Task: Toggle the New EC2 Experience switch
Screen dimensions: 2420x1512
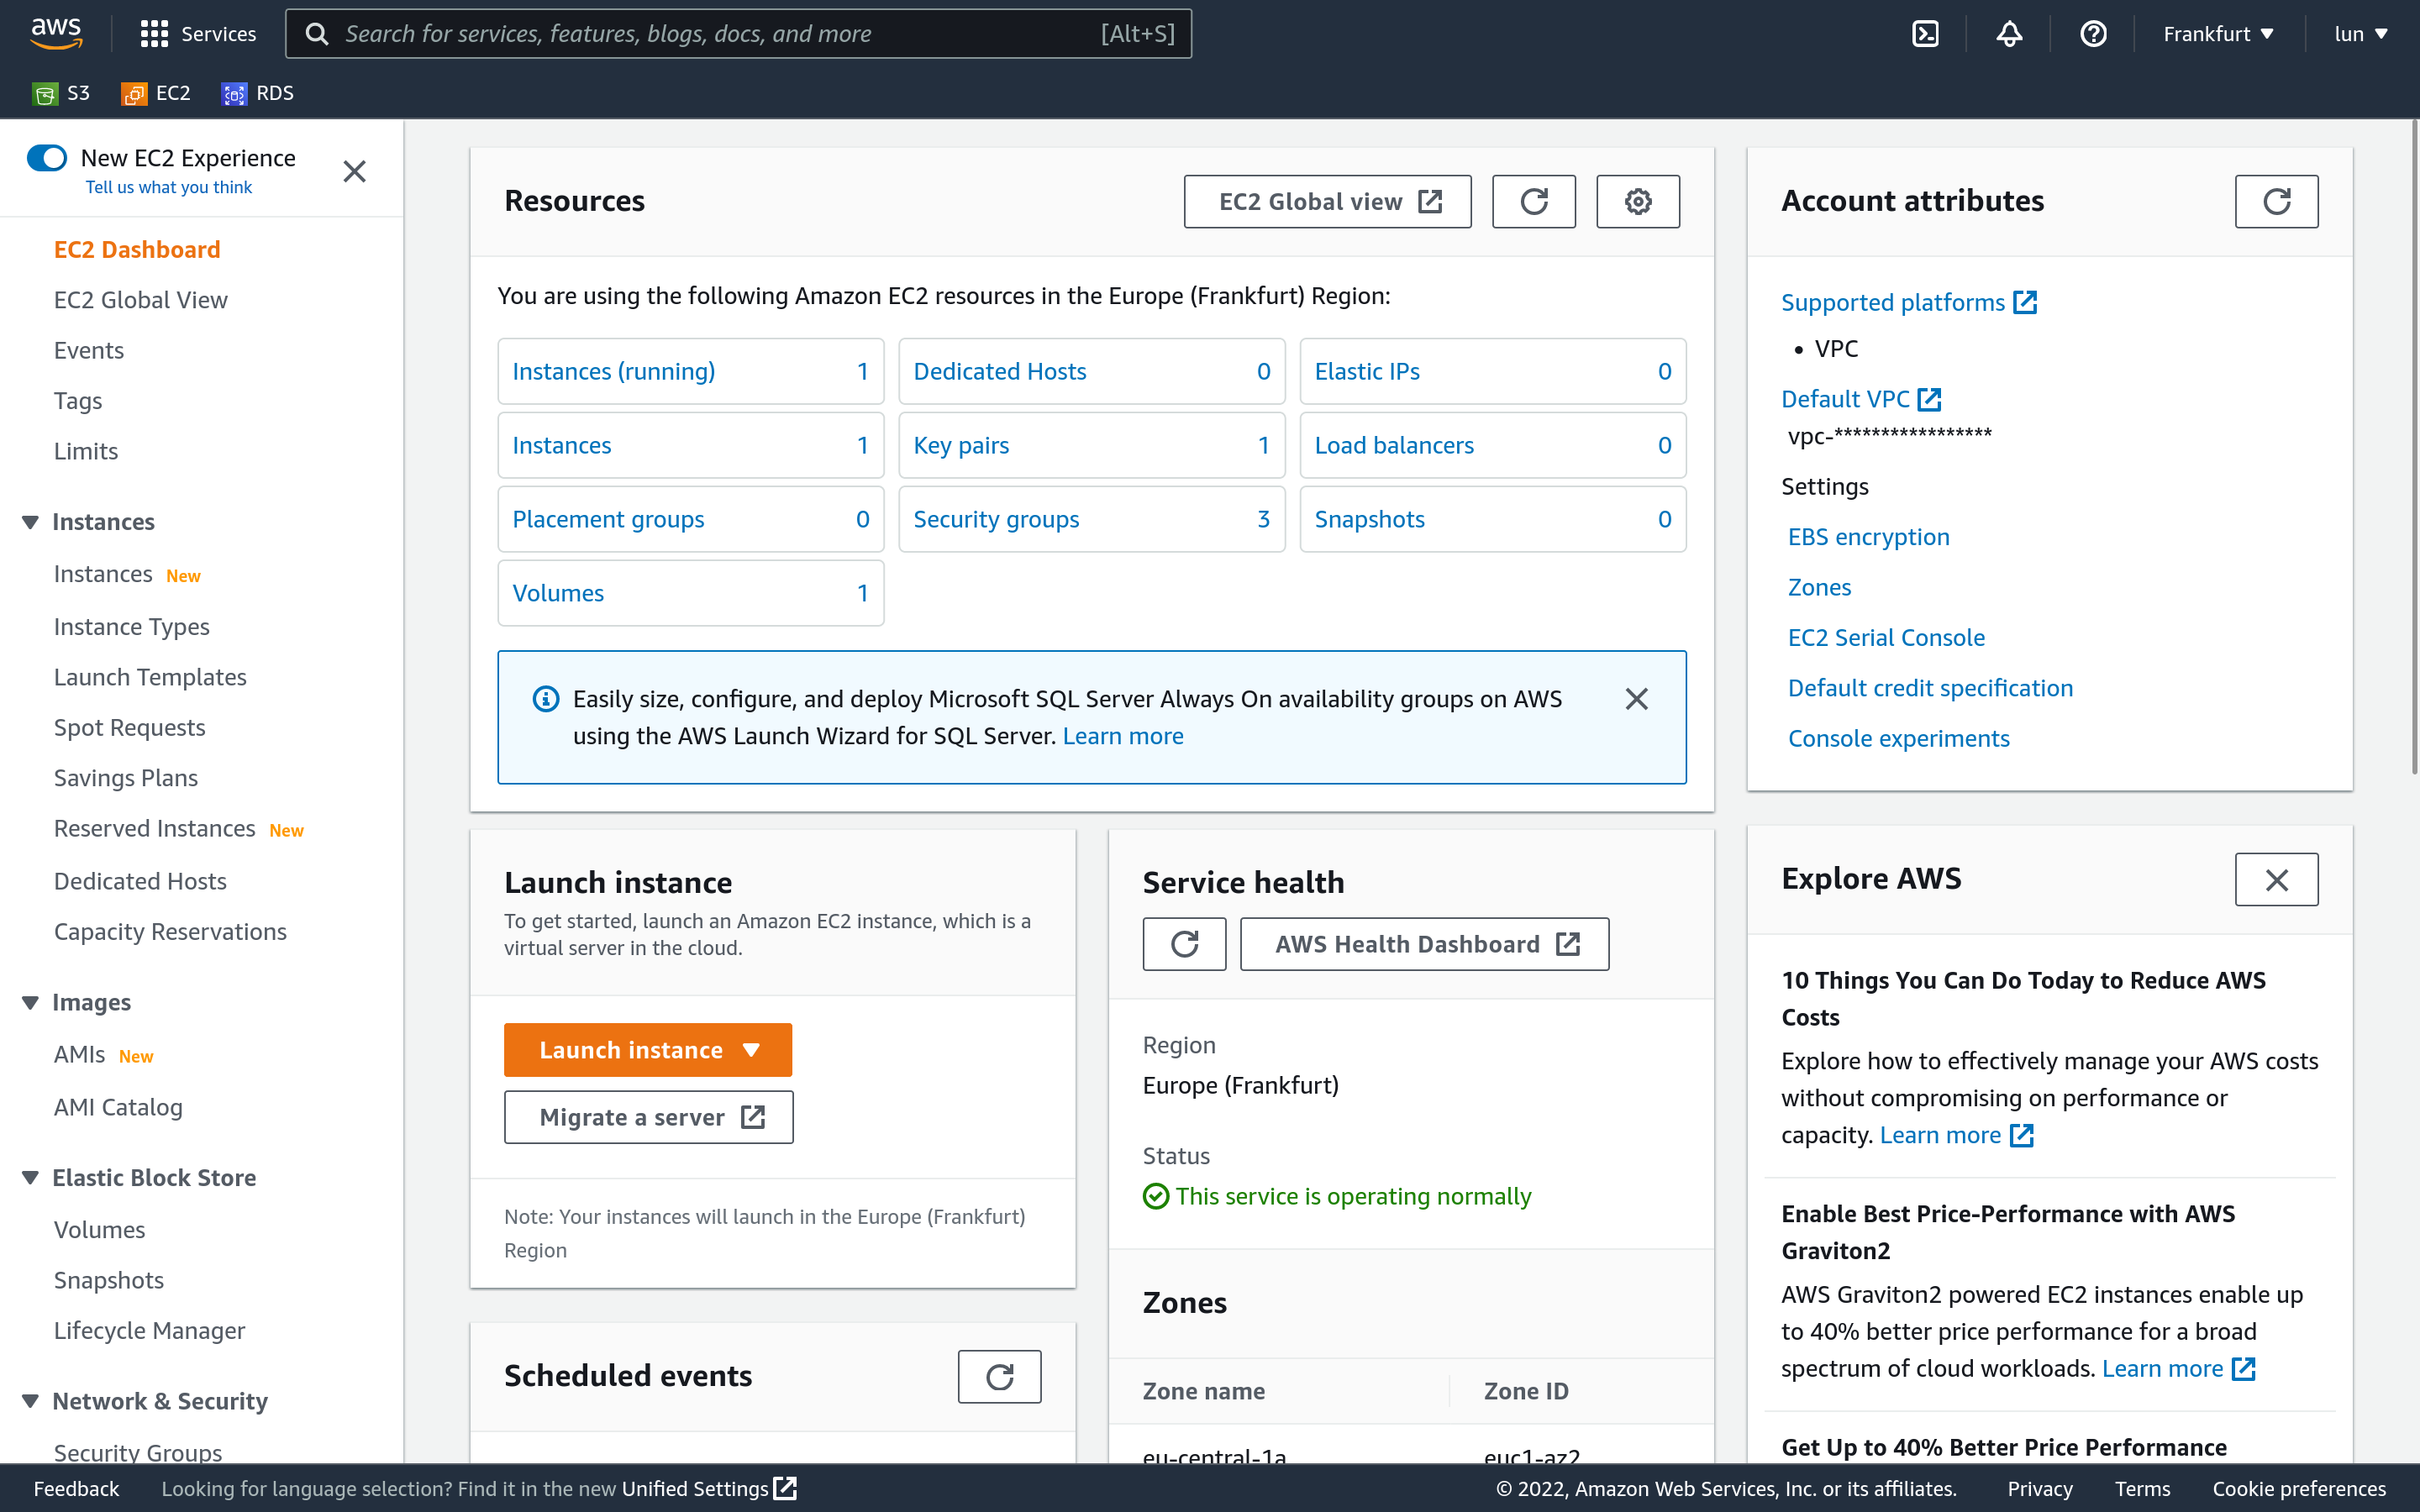Action: tap(45, 157)
